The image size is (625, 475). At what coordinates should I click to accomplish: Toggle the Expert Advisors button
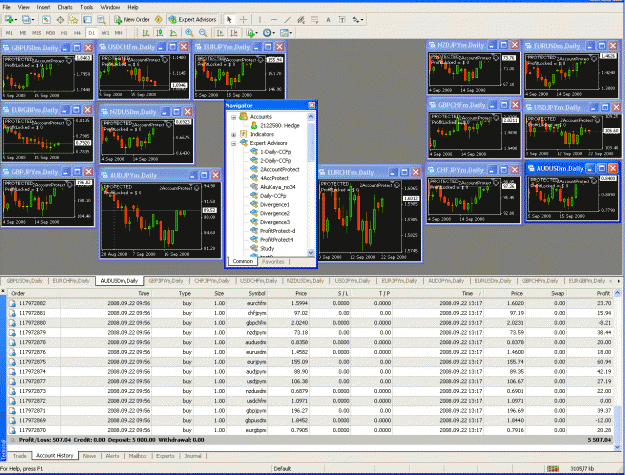click(x=192, y=20)
